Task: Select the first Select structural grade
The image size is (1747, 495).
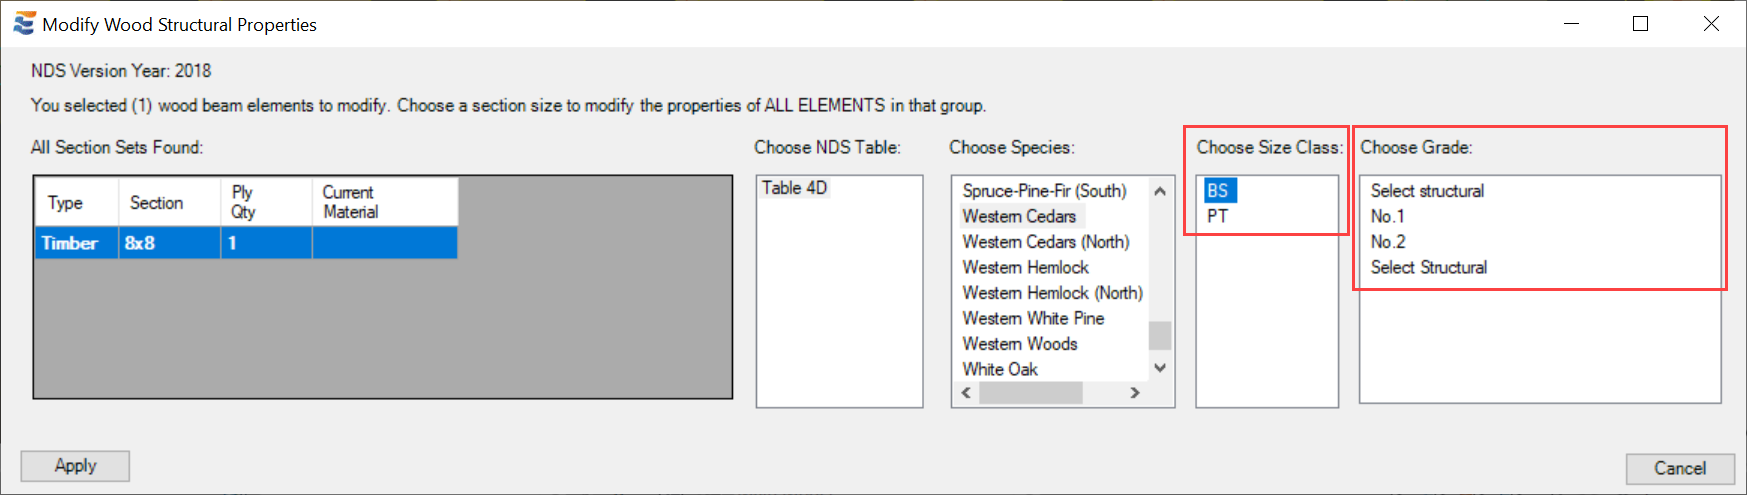Action: point(1427,190)
